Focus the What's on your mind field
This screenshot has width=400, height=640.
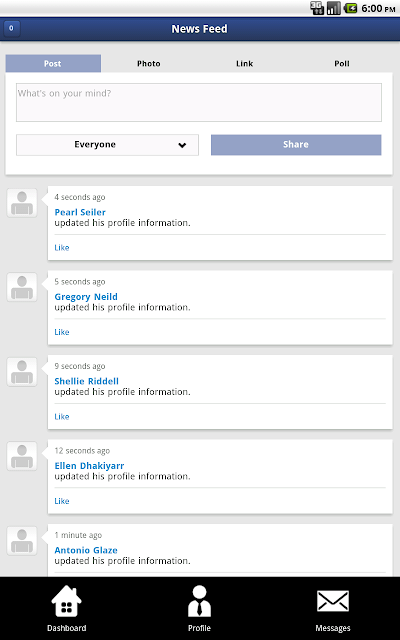(x=199, y=102)
